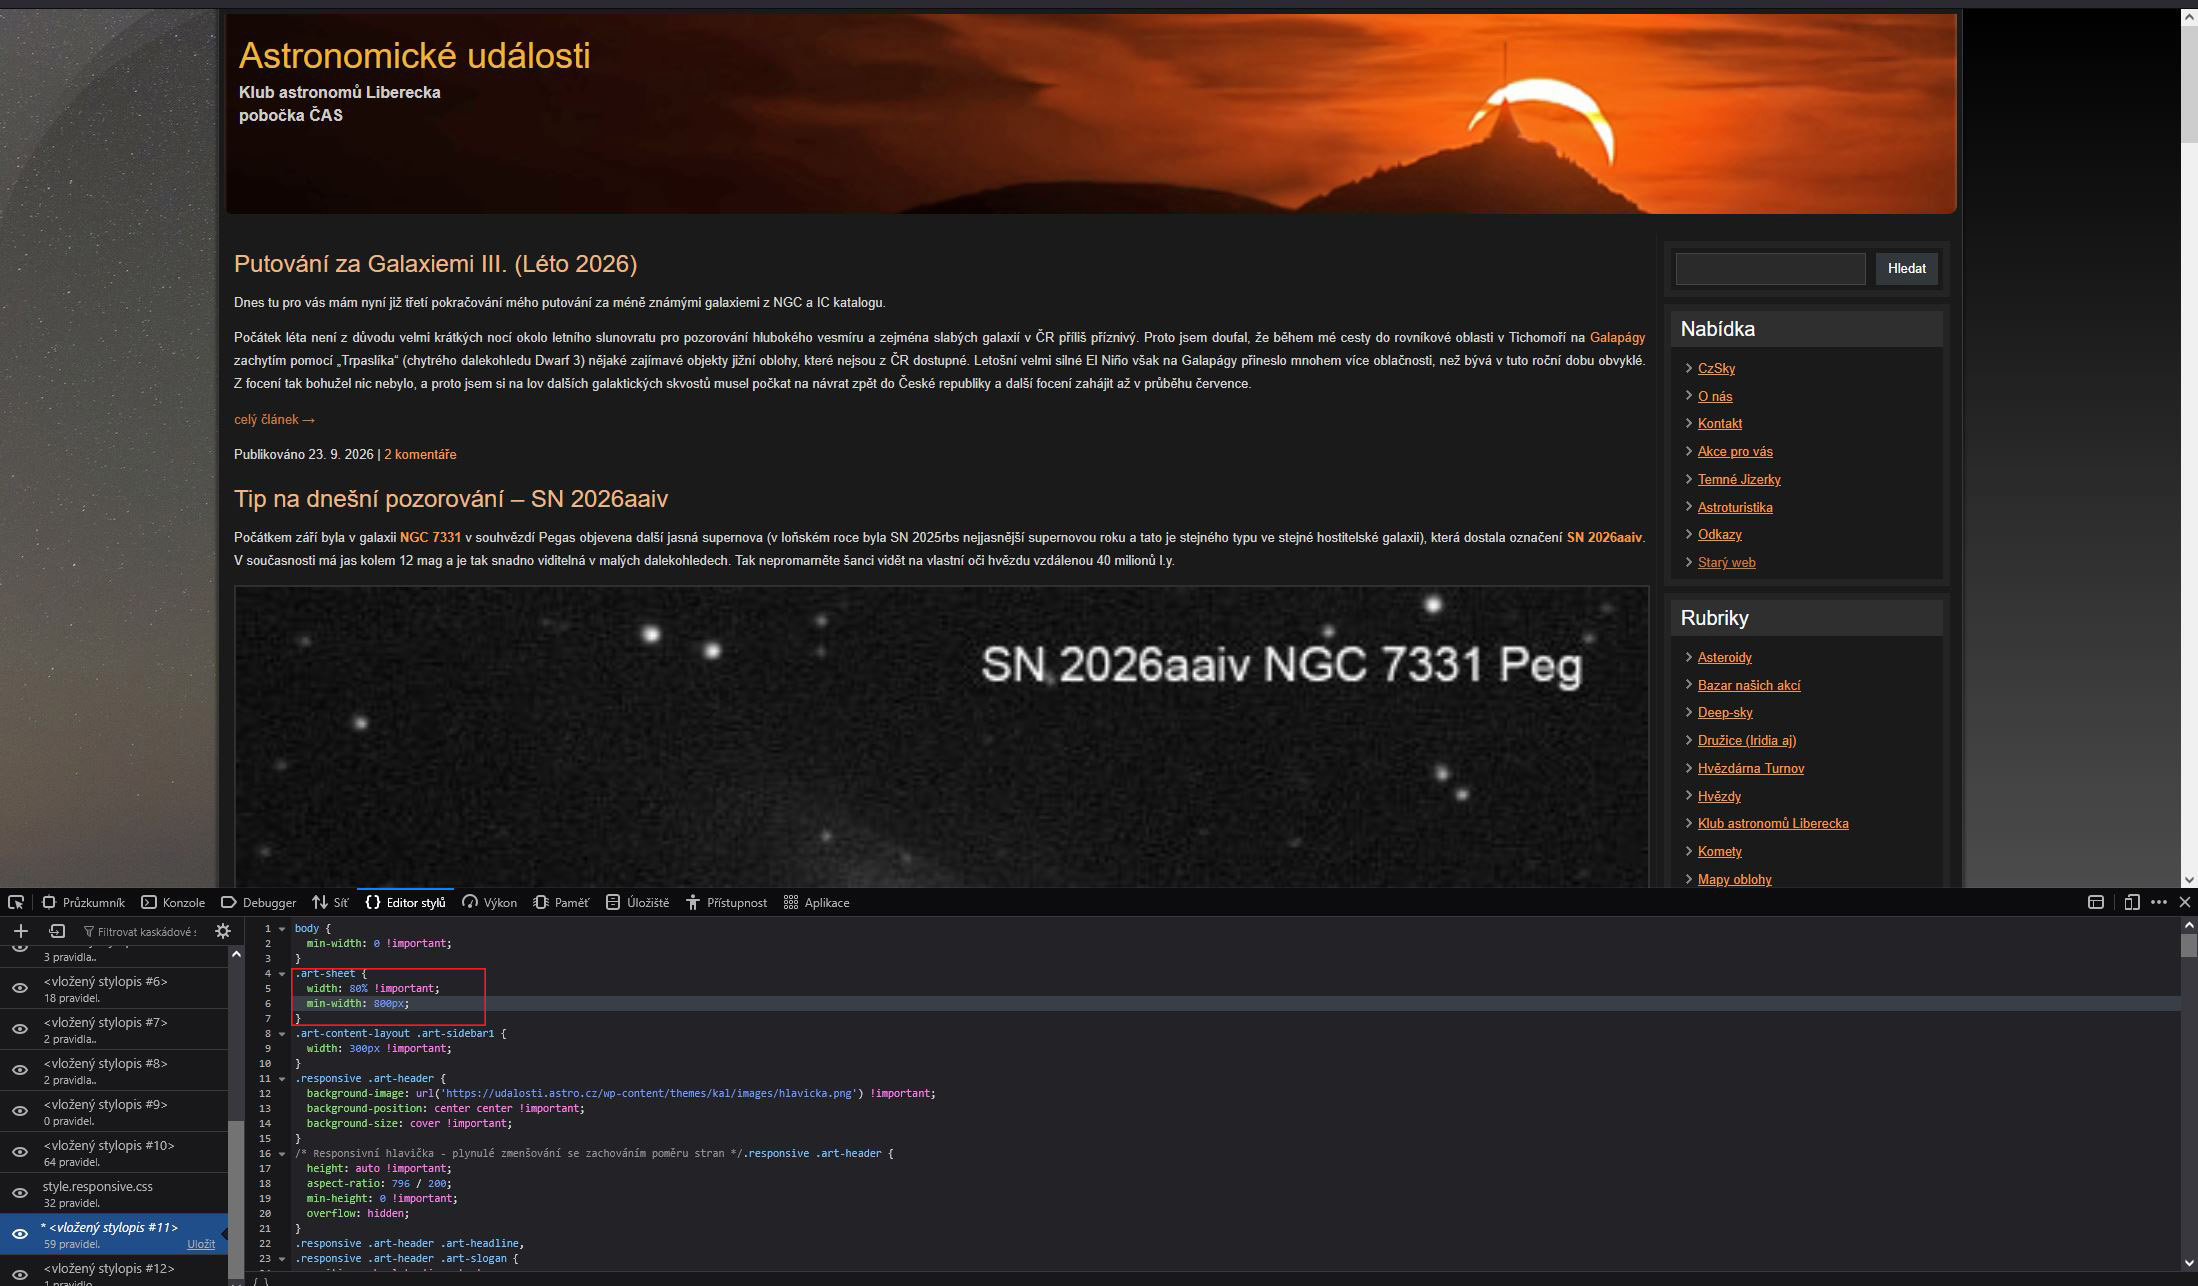Close the developer tools panel
Screen dimensions: 2198x1286
point(2185,902)
